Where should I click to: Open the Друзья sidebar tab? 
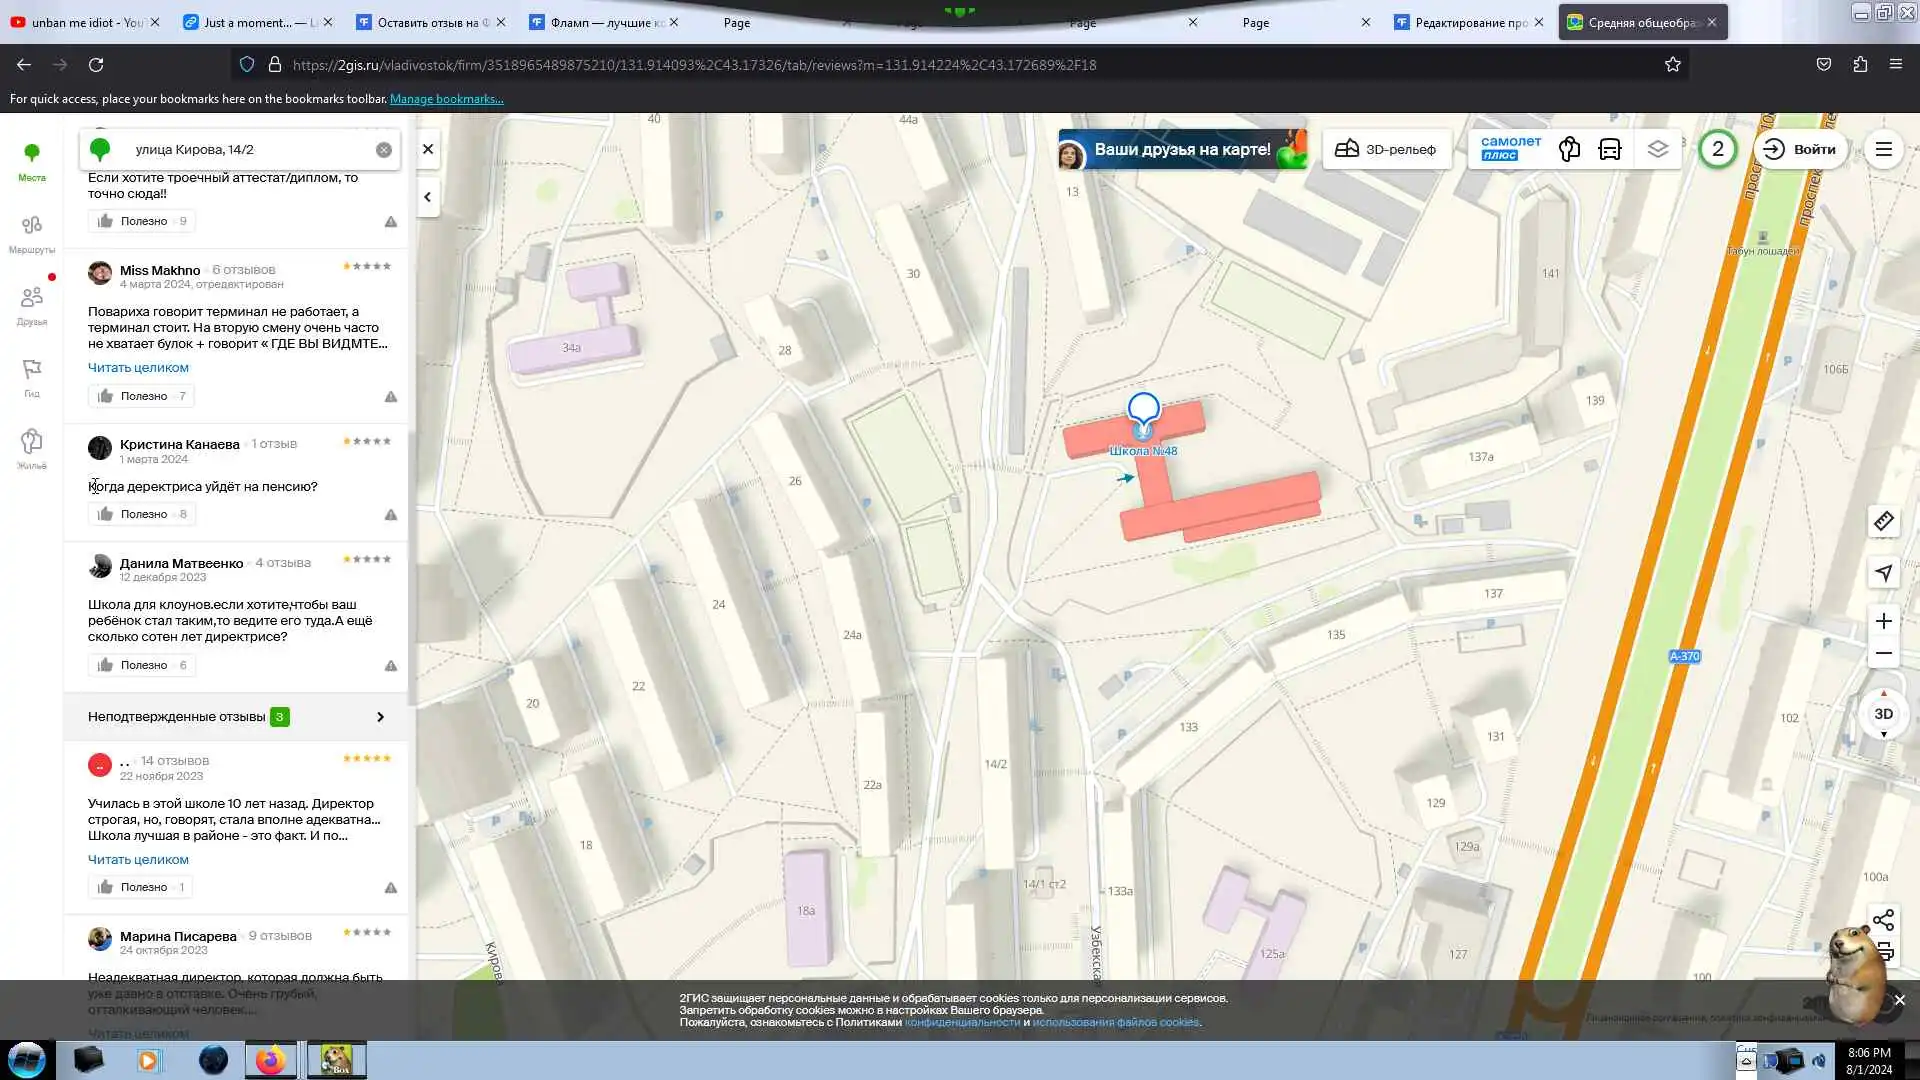[x=32, y=305]
